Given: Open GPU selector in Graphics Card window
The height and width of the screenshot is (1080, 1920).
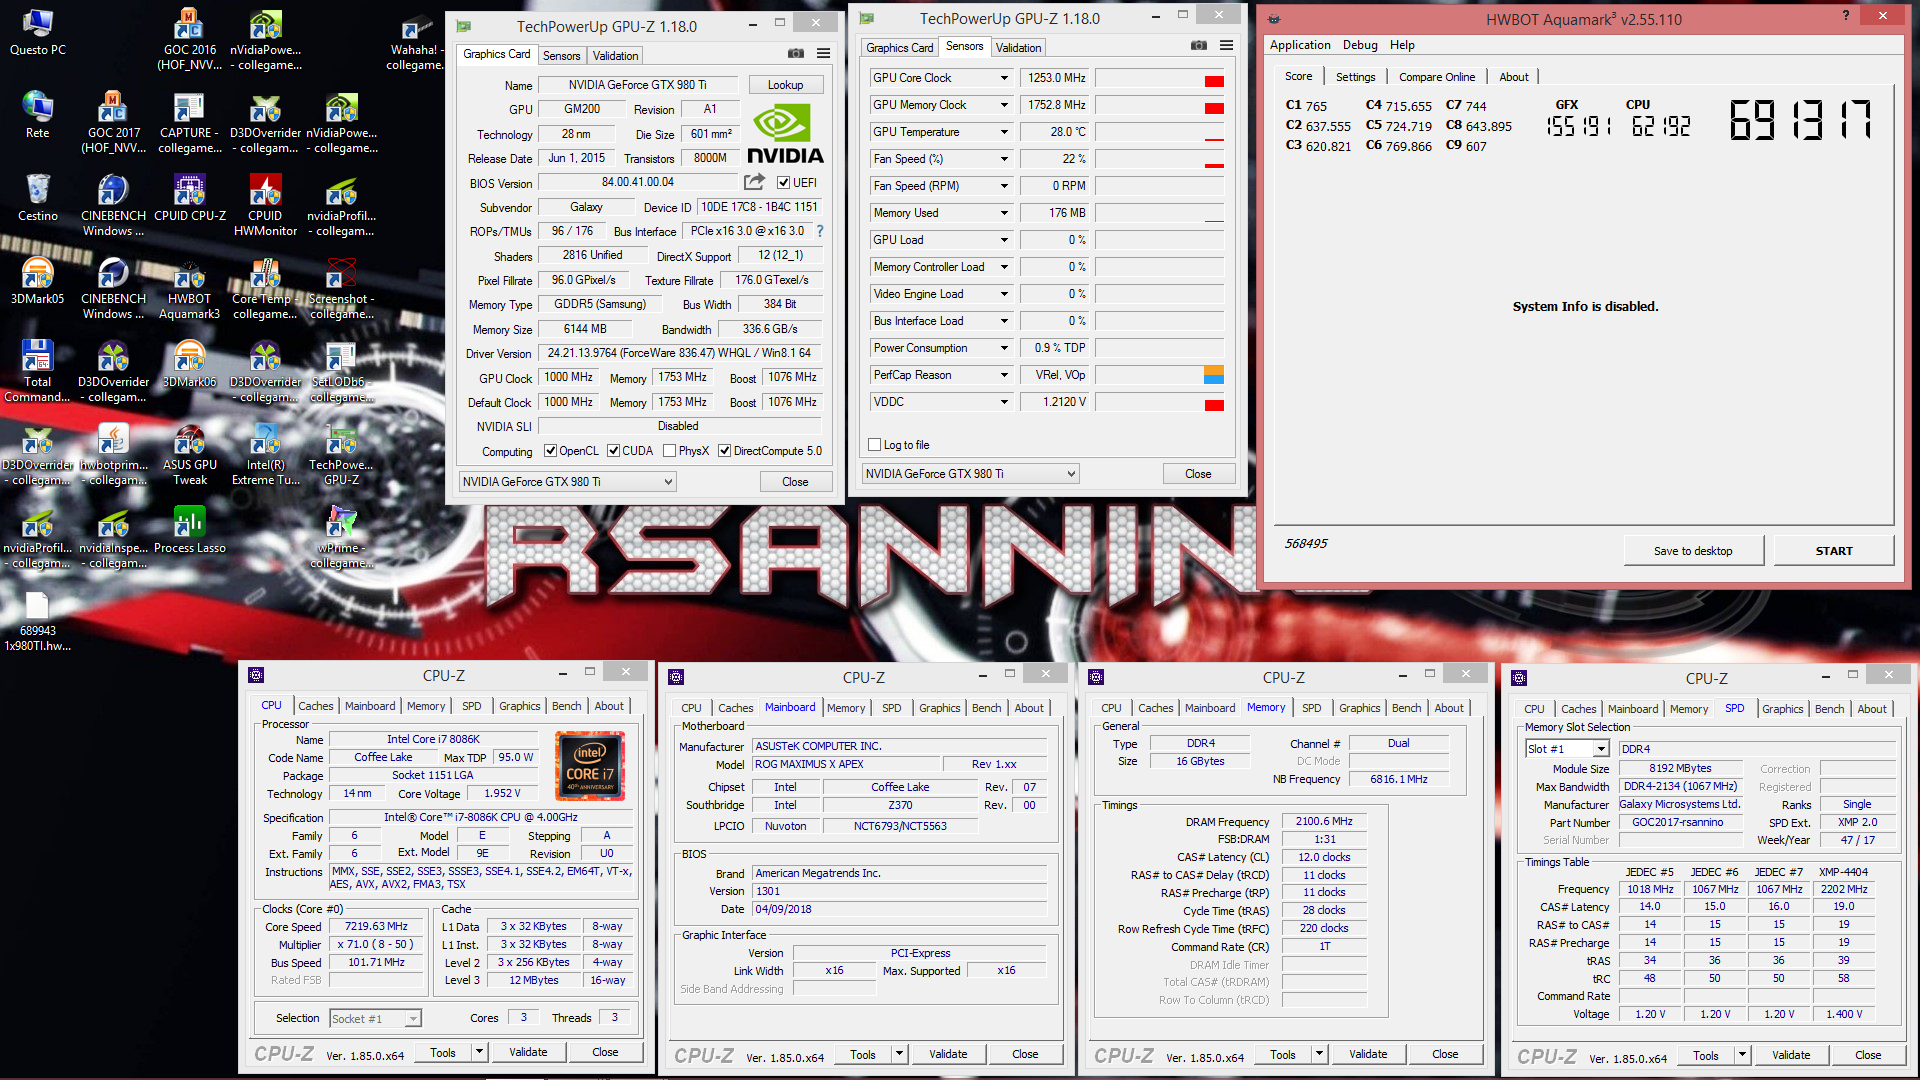Looking at the screenshot, I should pyautogui.click(x=568, y=482).
